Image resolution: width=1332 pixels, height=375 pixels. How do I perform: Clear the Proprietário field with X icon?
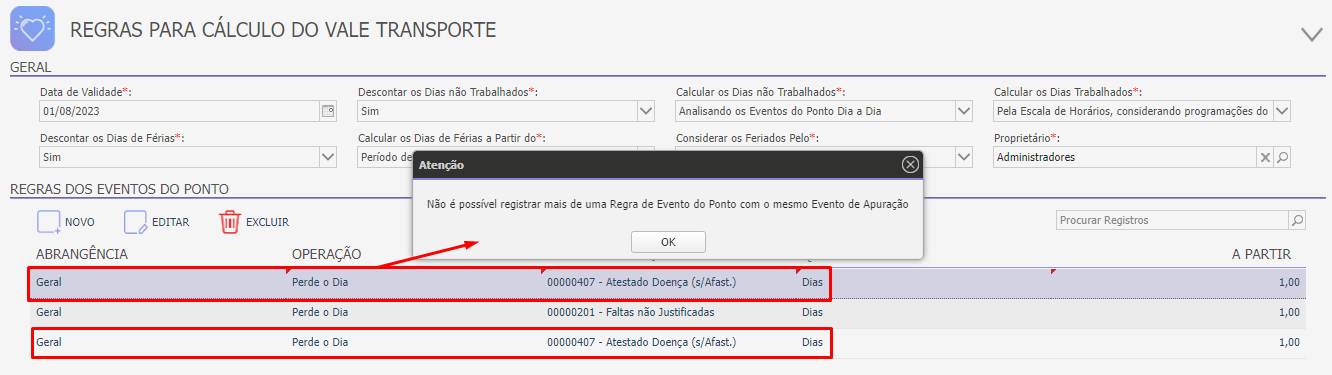click(x=1265, y=157)
